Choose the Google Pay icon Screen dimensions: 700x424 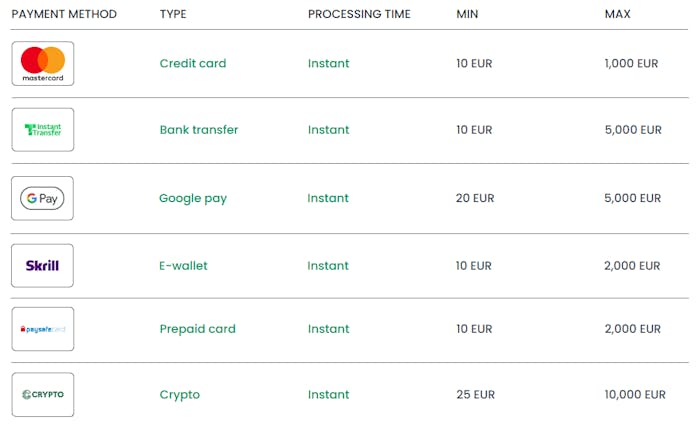coord(43,198)
